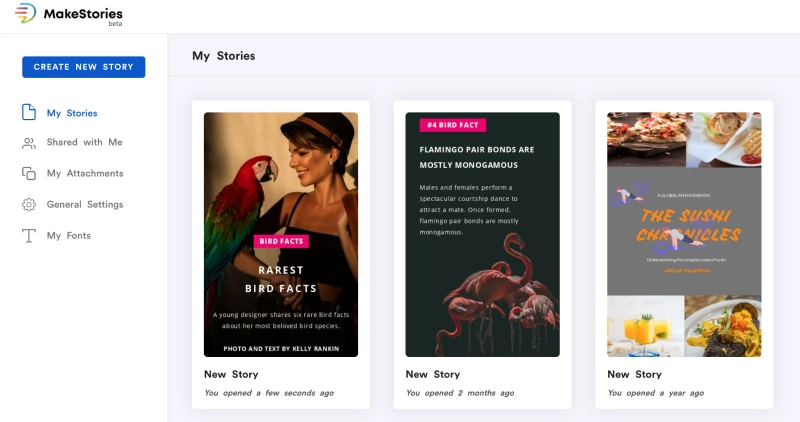800x422 pixels.
Task: Click the My Attachments copy icon
Action: point(29,174)
